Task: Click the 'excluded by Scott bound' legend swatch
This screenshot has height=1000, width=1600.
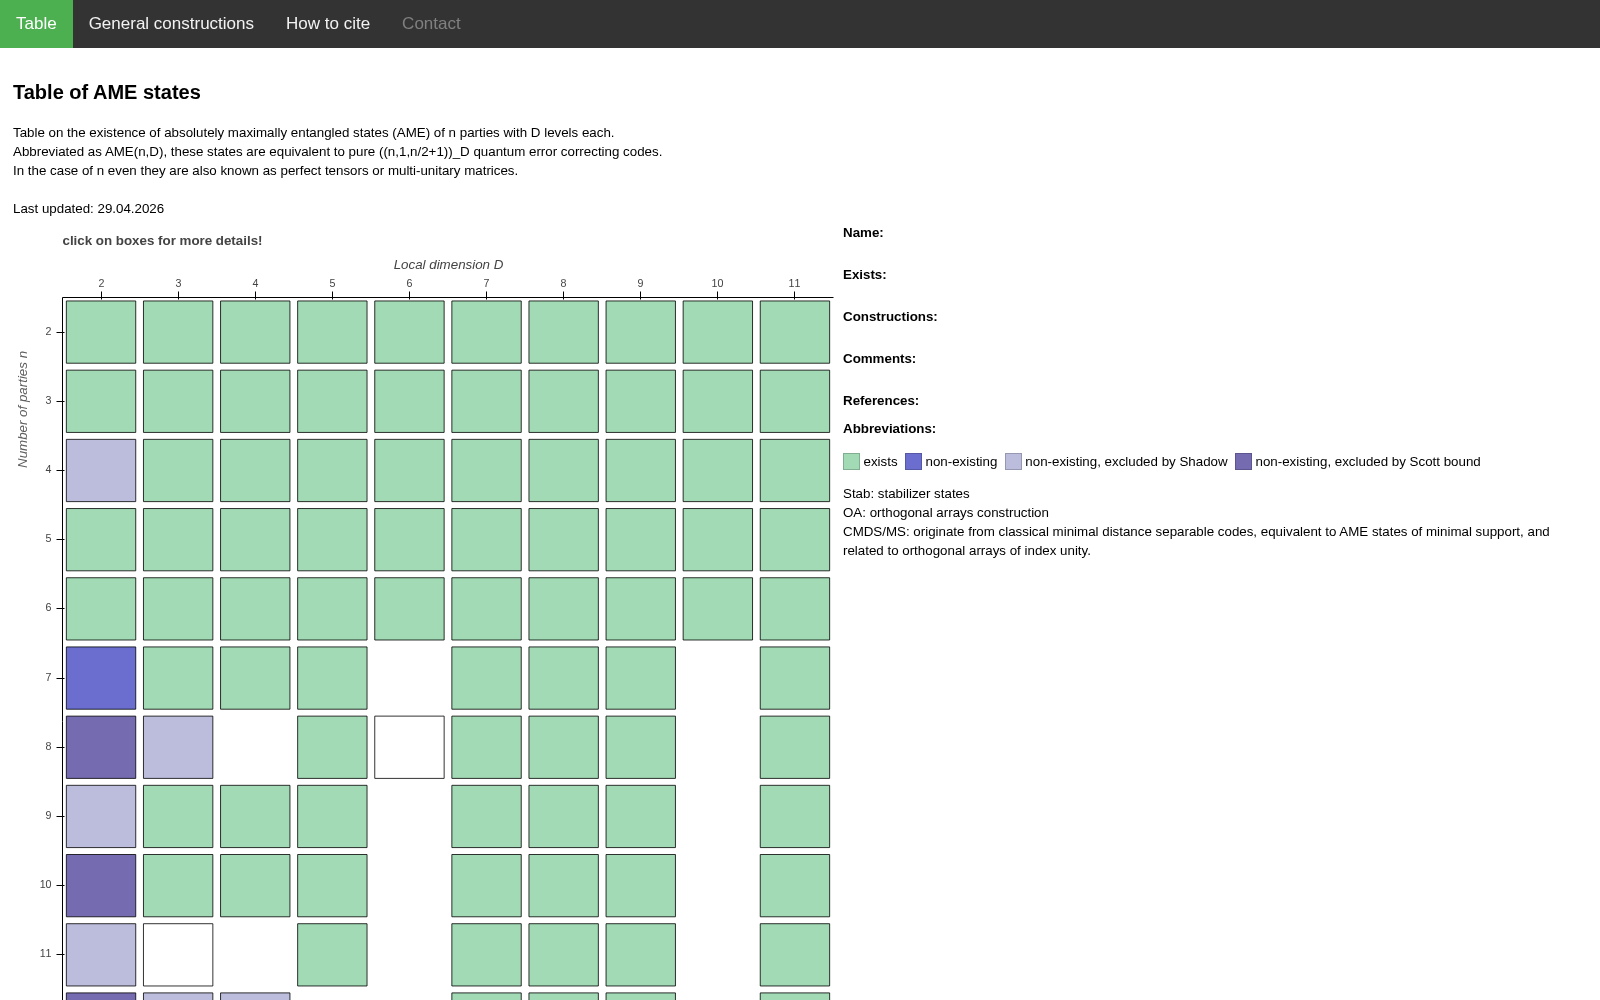Action: [1243, 462]
